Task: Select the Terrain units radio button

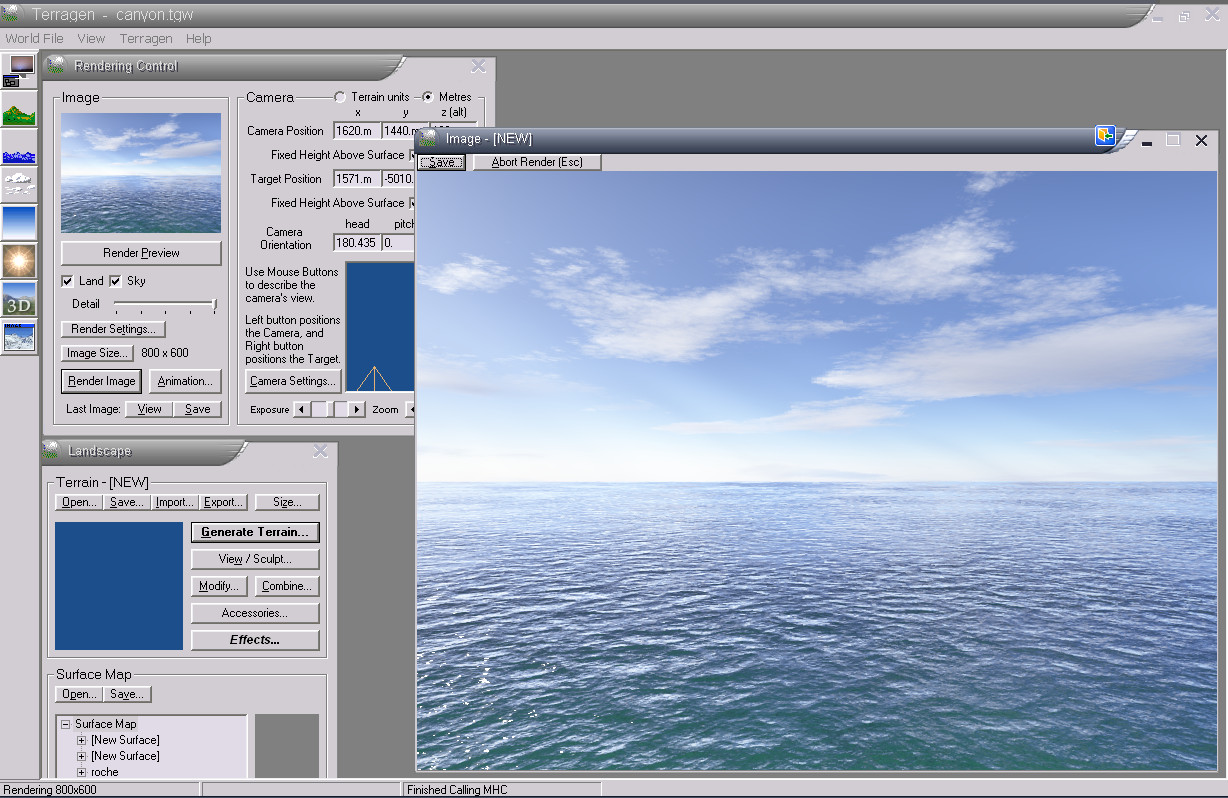Action: tap(340, 97)
